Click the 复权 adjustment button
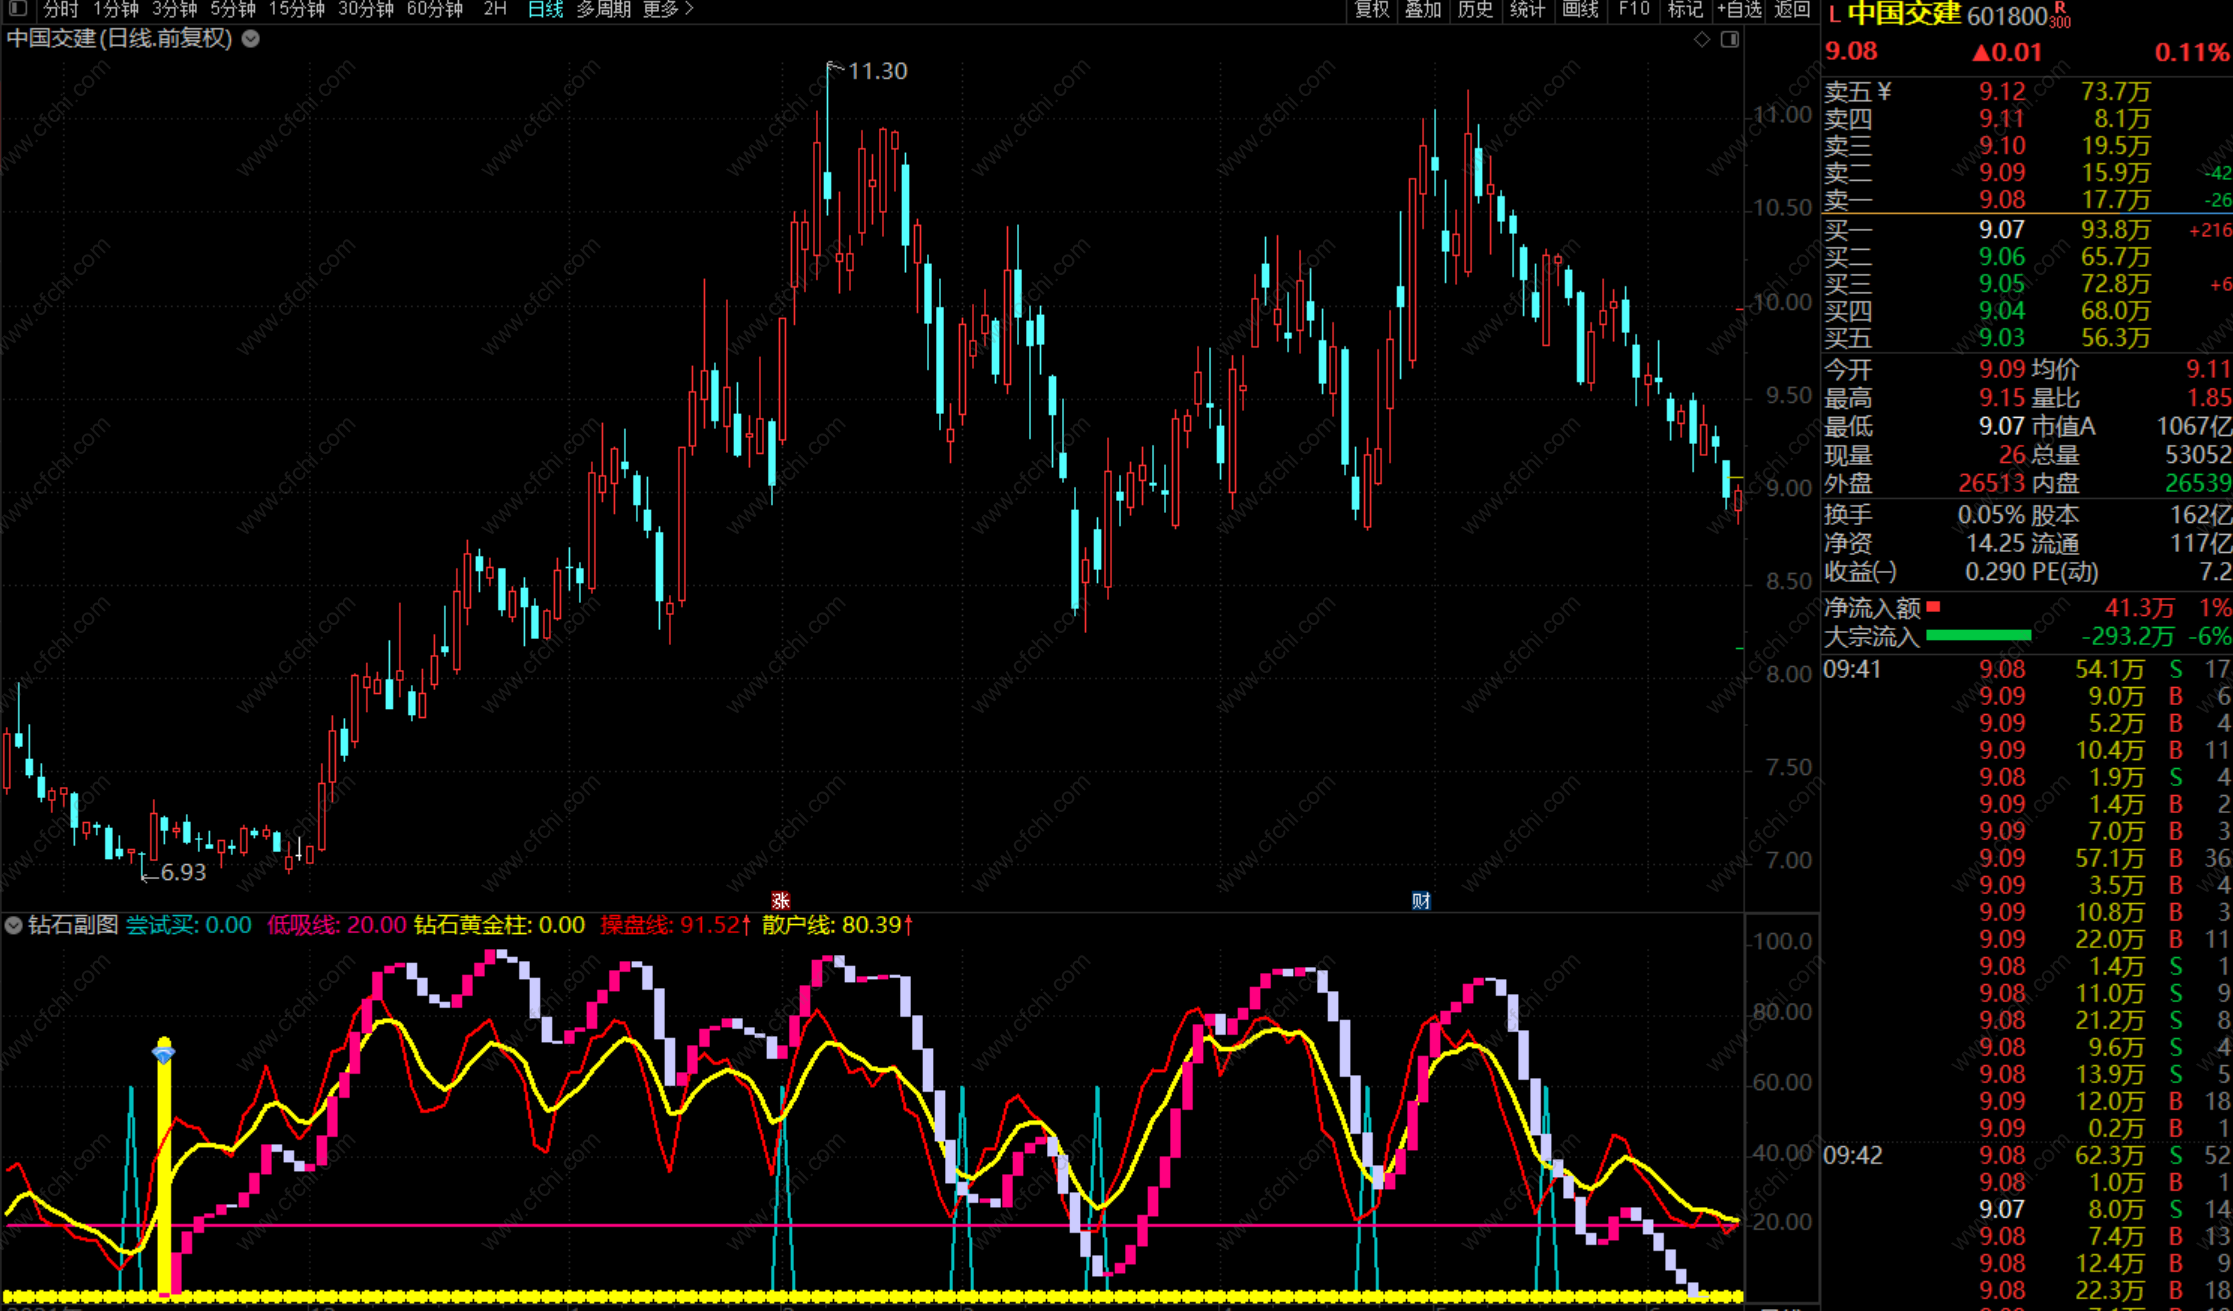The image size is (2233, 1311). tap(1371, 9)
